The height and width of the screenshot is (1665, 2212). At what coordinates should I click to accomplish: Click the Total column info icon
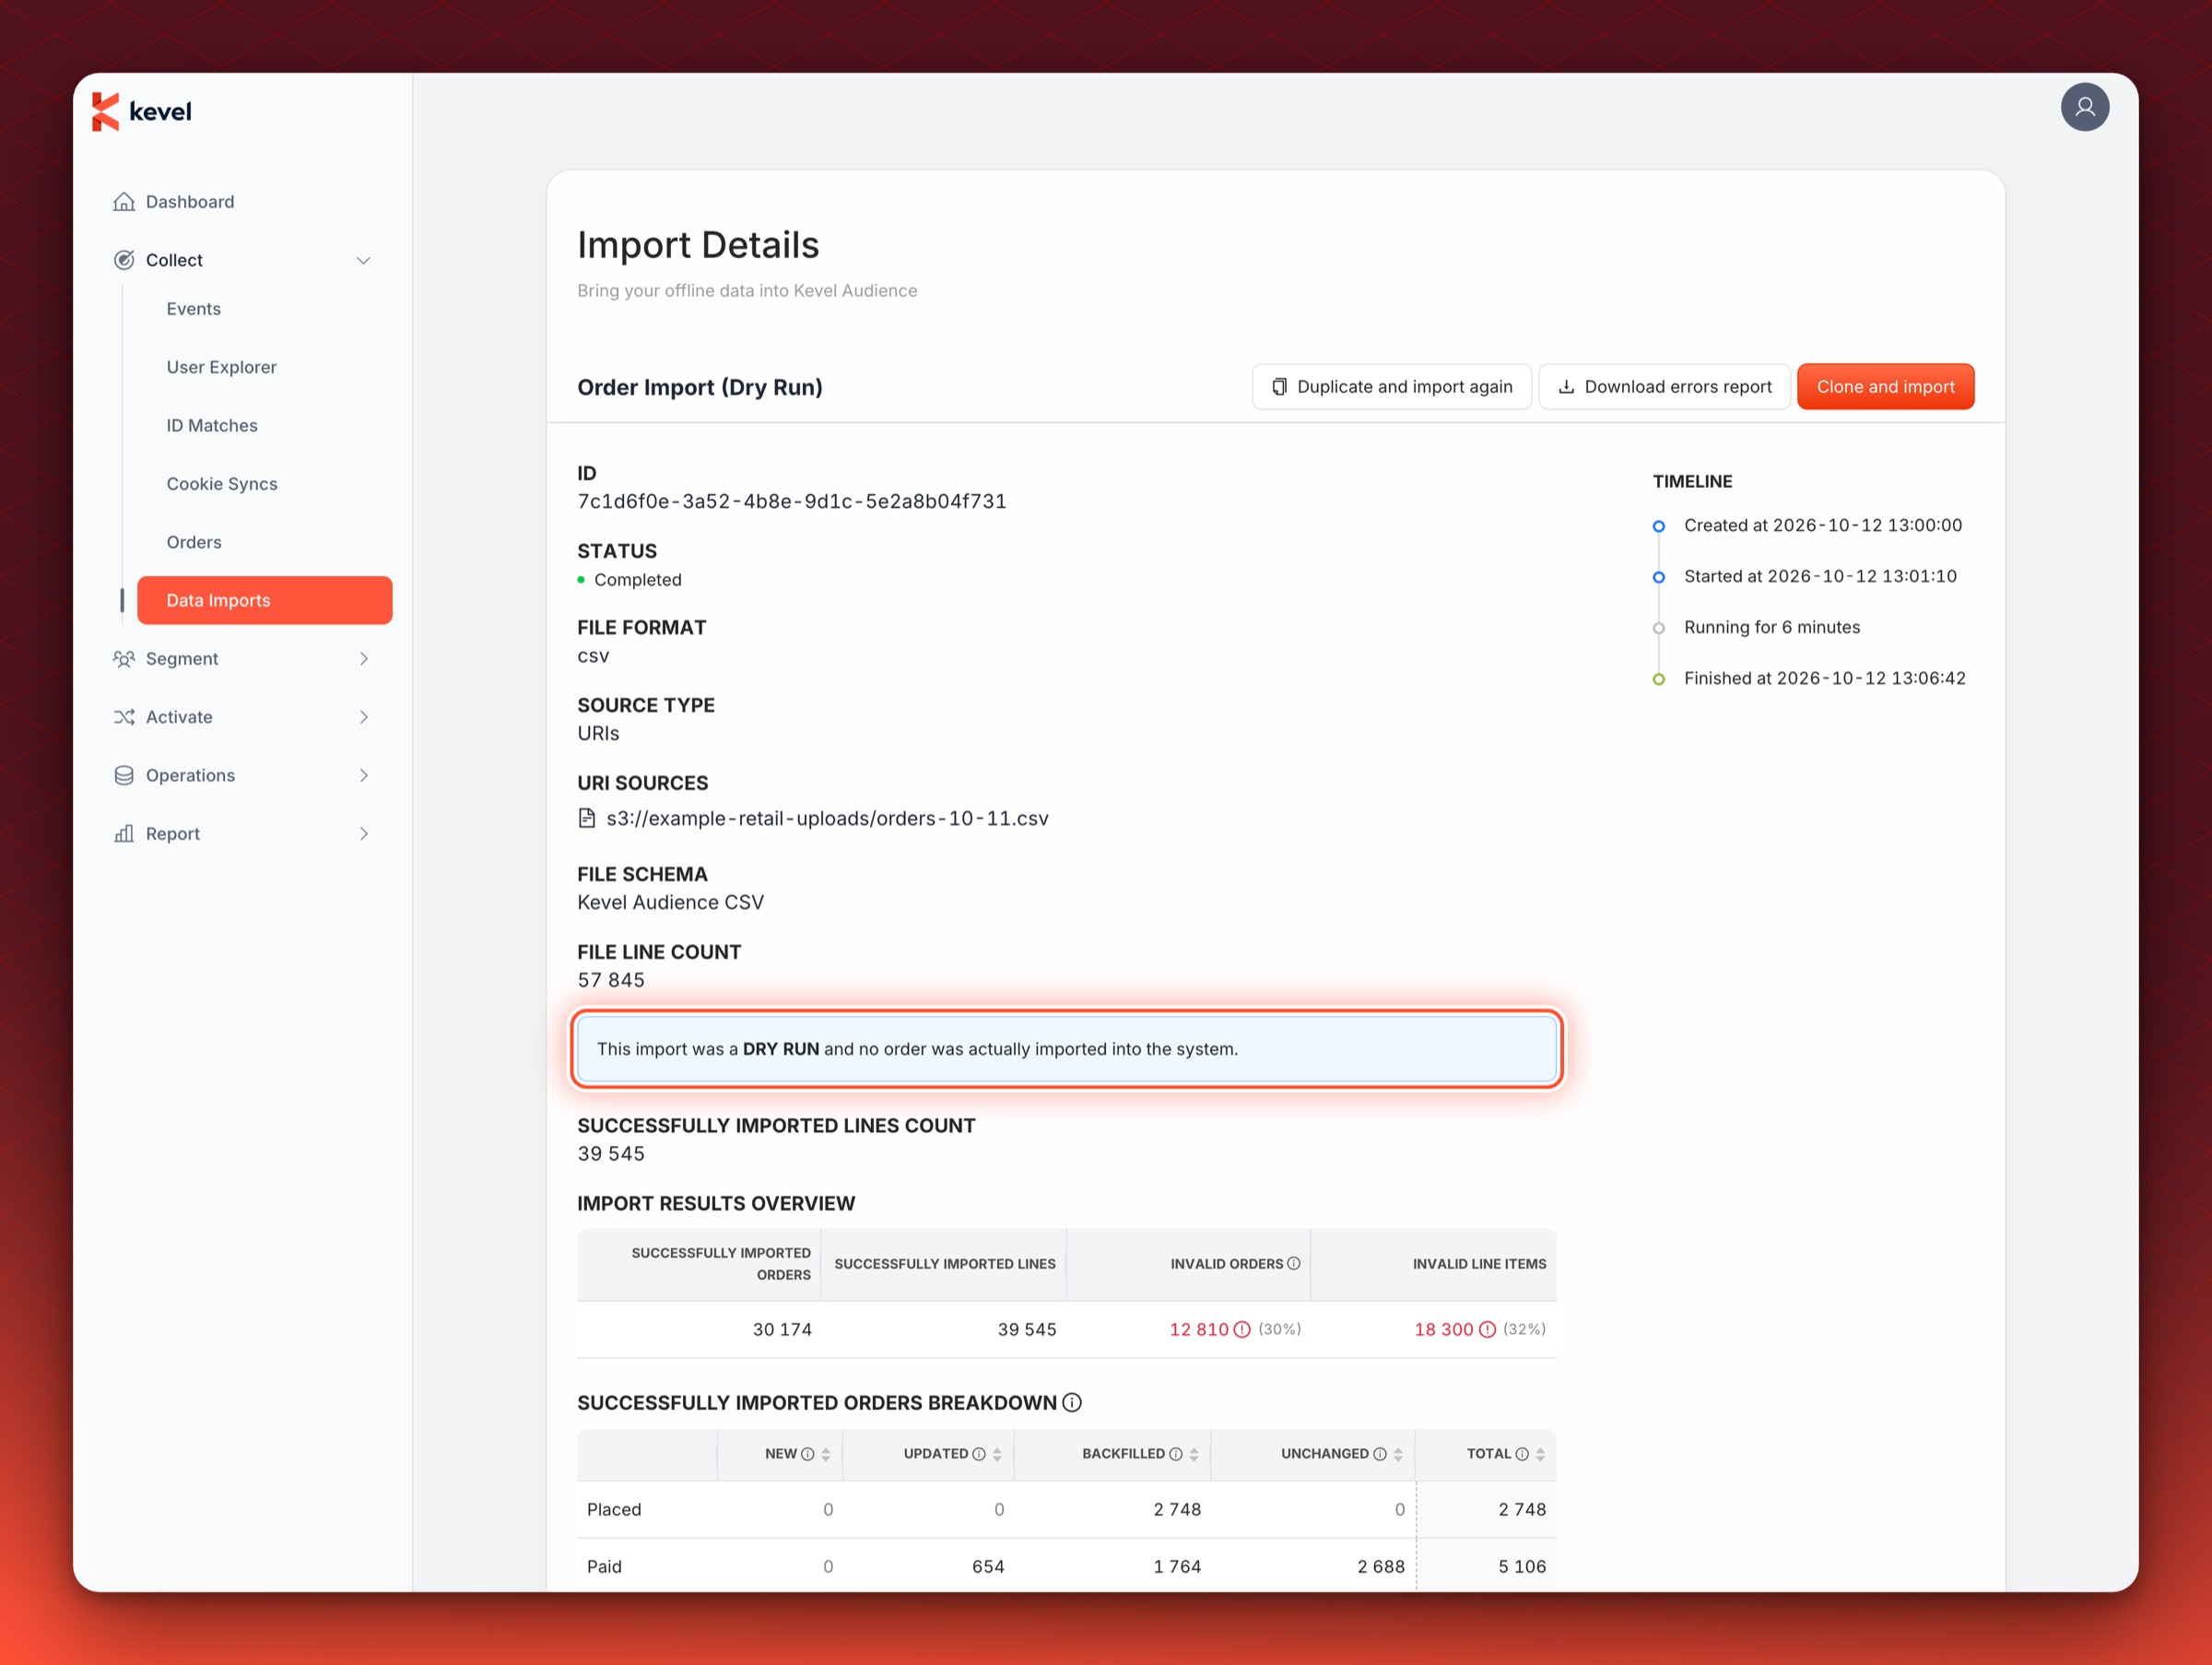pyautogui.click(x=1522, y=1454)
